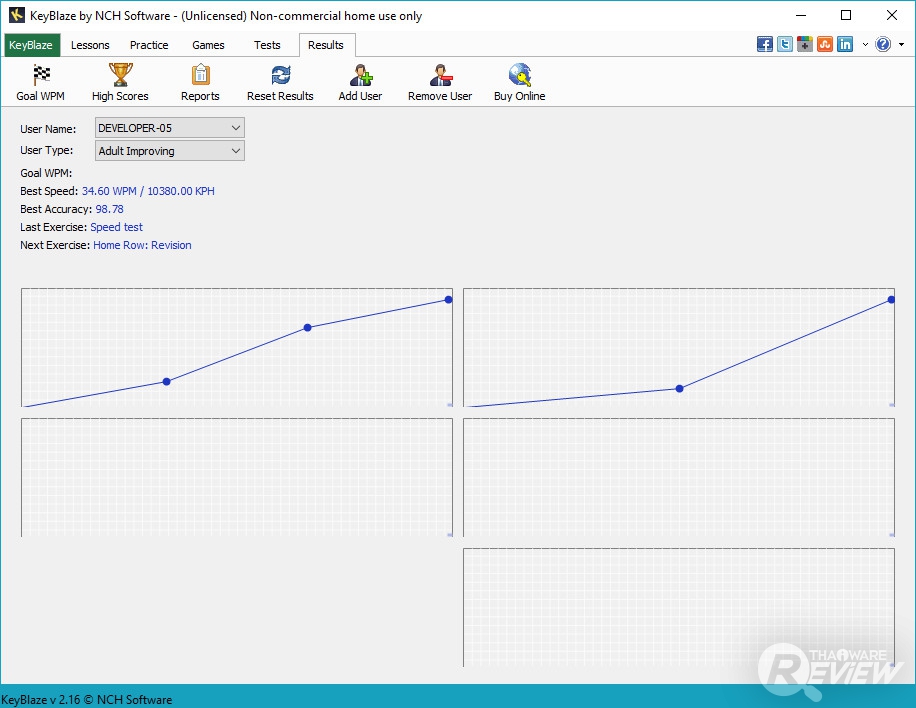Viewport: 916px width, 708px height.
Task: Open the Goal WPM checkered flag tool
Action: (40, 82)
